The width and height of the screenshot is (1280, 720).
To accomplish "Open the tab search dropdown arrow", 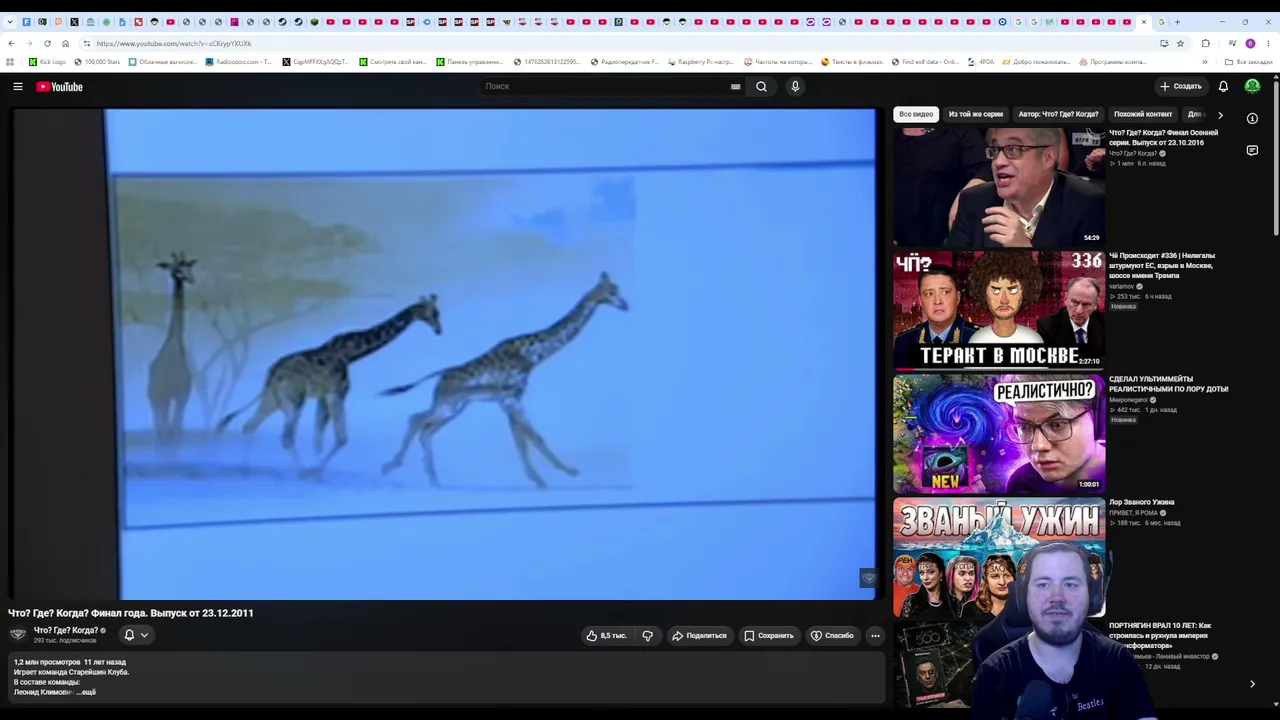I will 10,22.
